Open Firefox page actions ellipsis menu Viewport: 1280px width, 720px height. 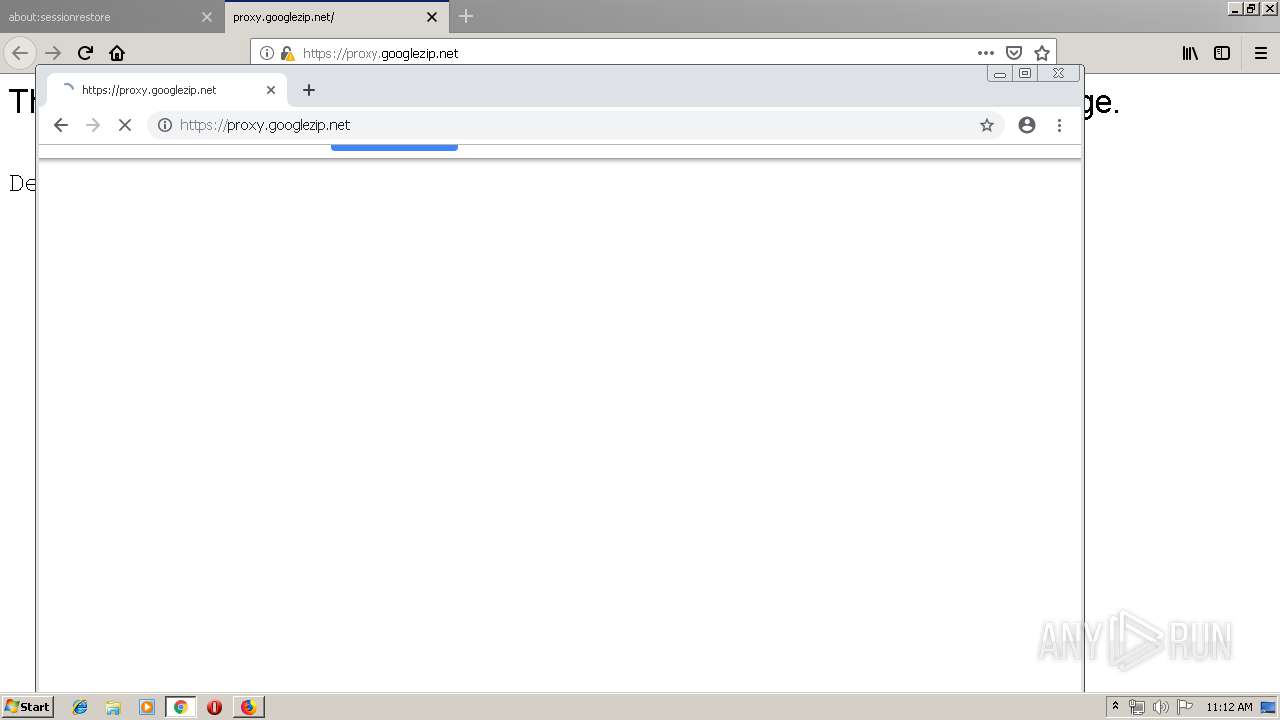pyautogui.click(x=986, y=53)
